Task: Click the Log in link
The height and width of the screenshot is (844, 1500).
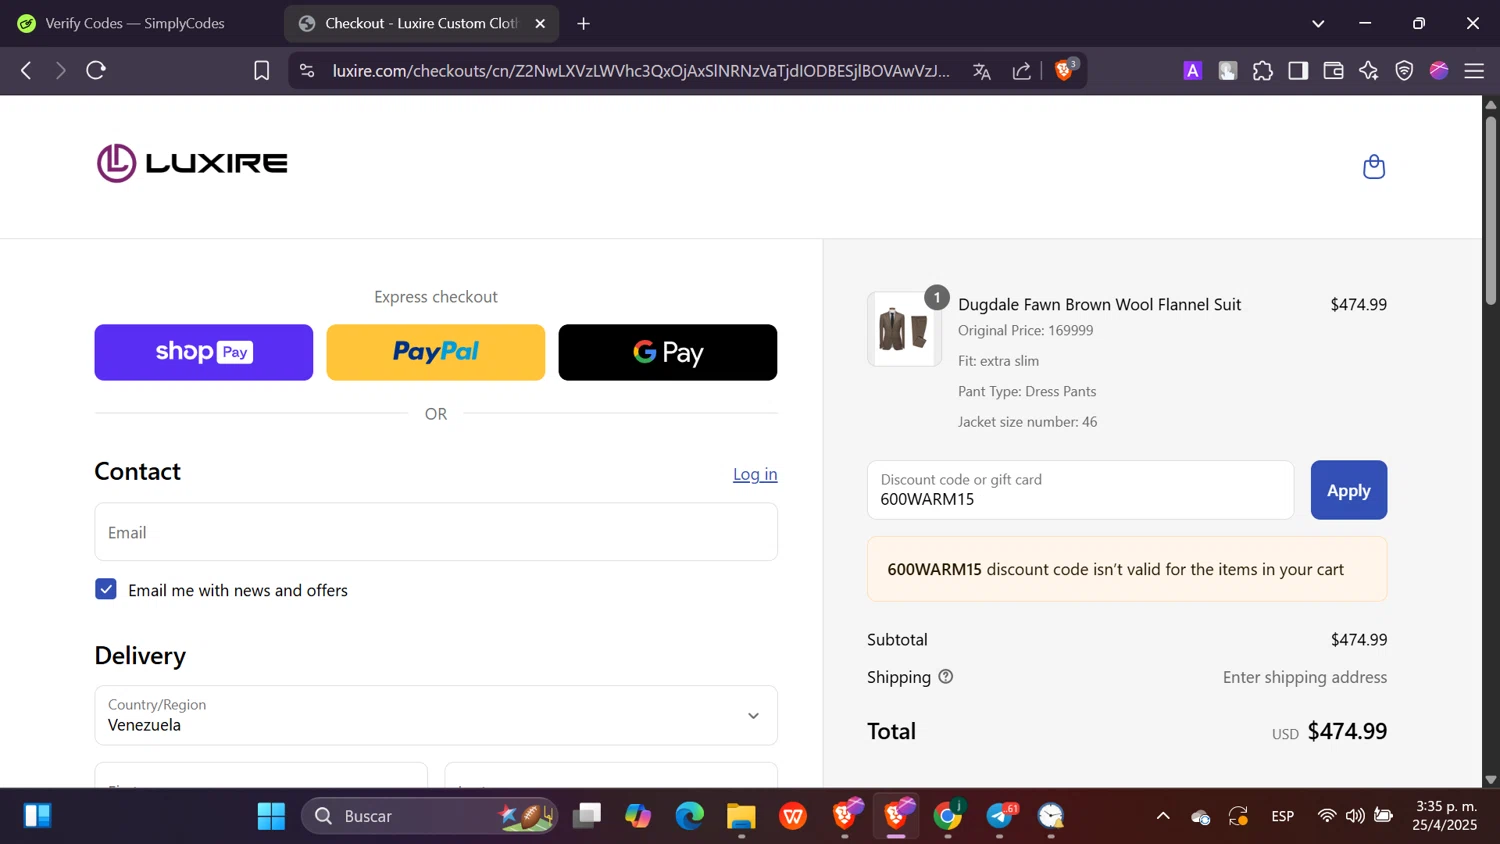Action: point(755,474)
